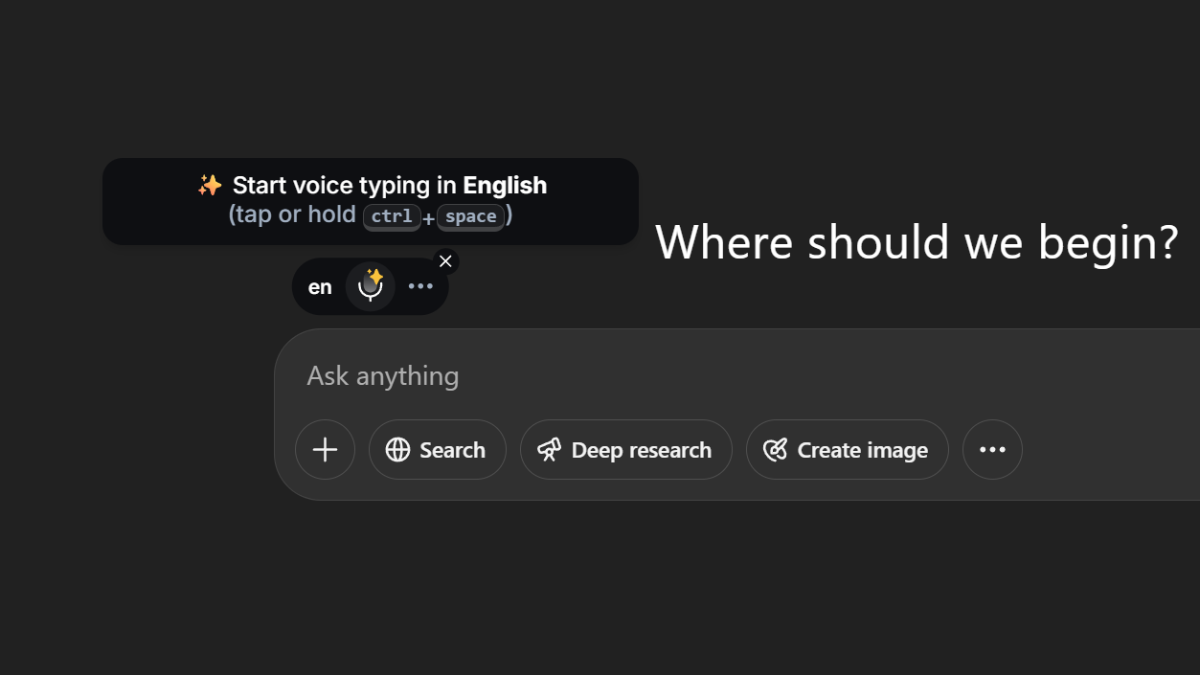Open voice widget three-dot options

[421, 287]
